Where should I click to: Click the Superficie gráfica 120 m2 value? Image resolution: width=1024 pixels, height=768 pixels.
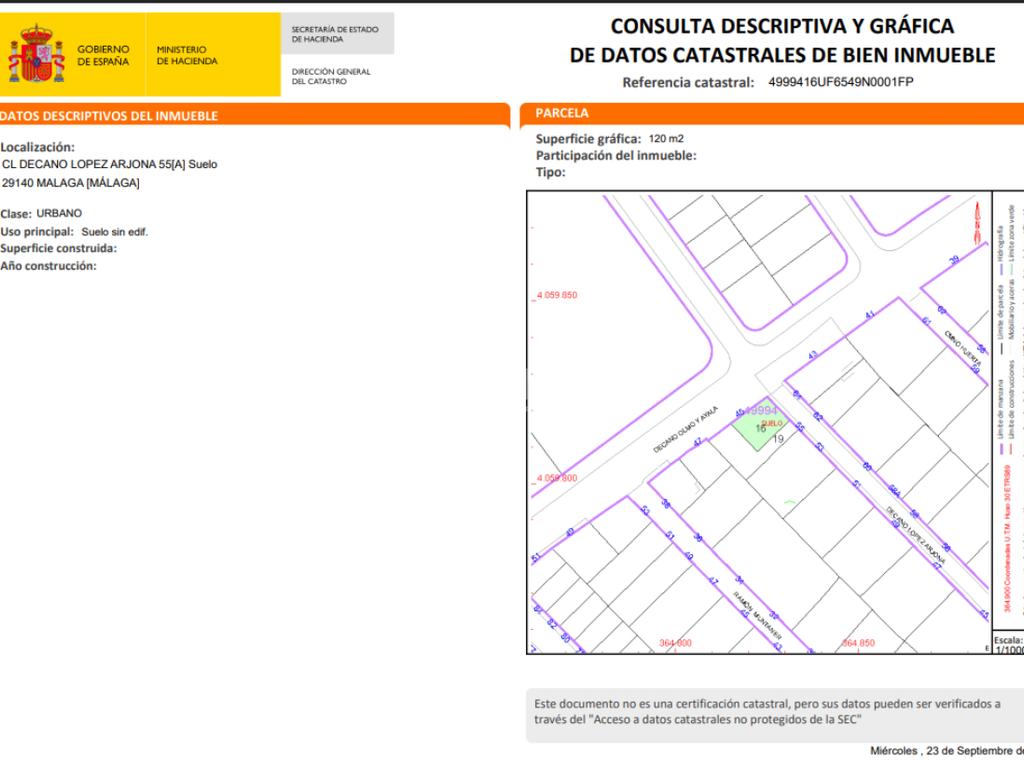coord(666,139)
